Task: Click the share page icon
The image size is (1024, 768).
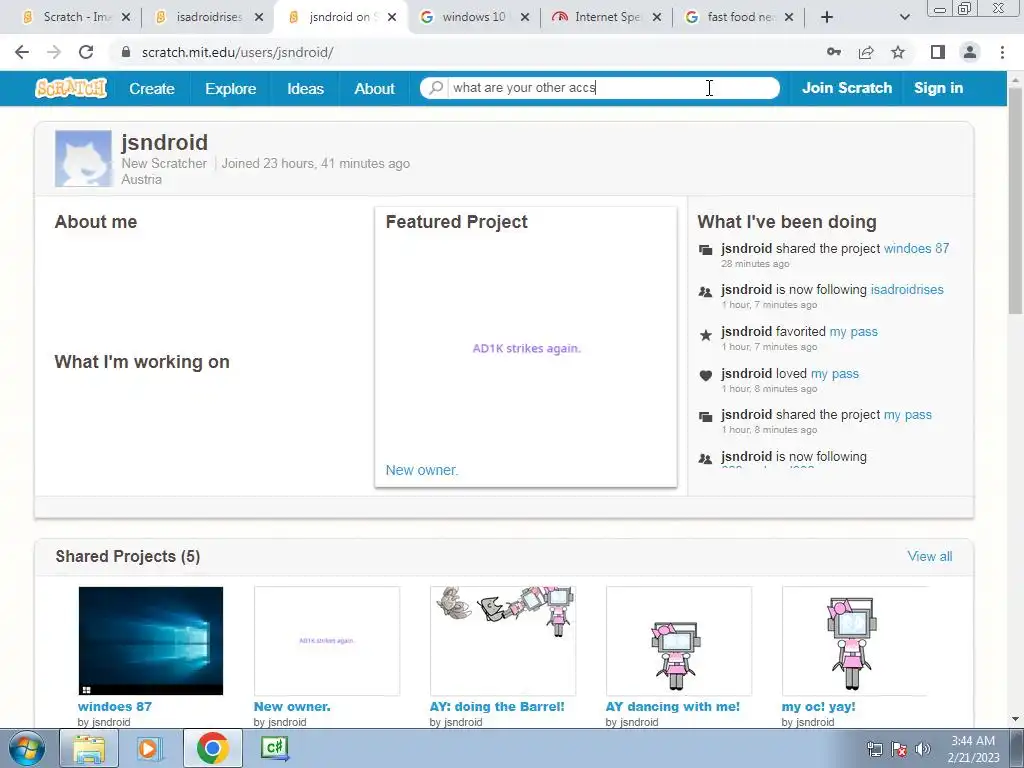Action: coord(866,52)
